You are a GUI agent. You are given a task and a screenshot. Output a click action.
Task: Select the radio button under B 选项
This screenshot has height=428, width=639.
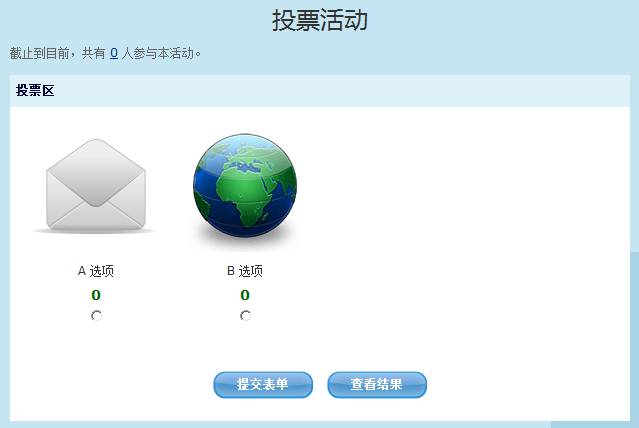[245, 316]
